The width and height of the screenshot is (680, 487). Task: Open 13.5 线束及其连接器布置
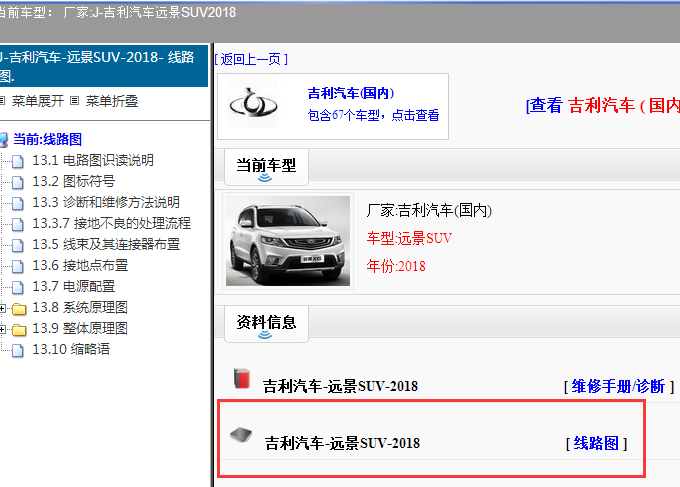(x=106, y=244)
